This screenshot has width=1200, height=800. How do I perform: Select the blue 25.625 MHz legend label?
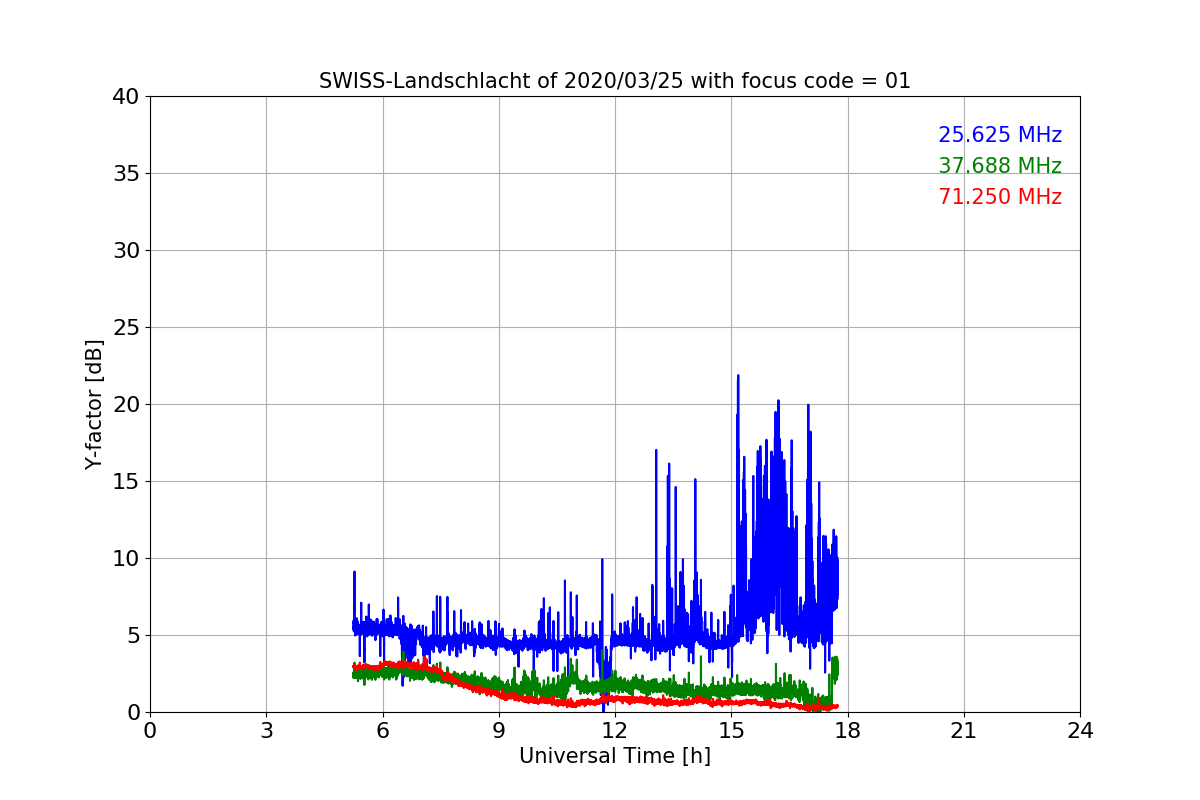pos(1000,135)
